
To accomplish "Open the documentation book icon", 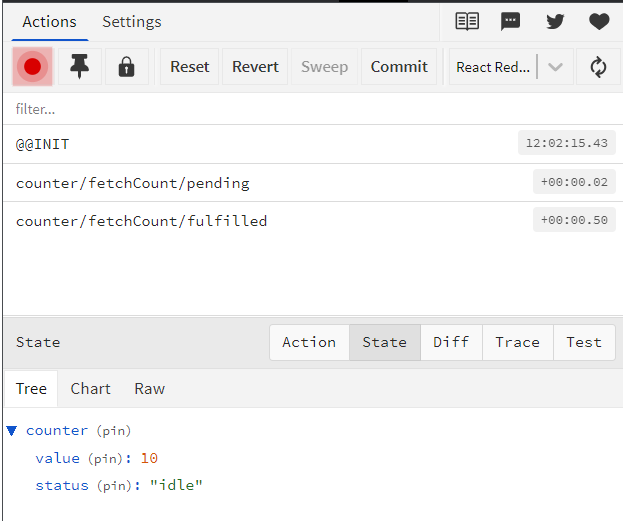I will (x=467, y=21).
